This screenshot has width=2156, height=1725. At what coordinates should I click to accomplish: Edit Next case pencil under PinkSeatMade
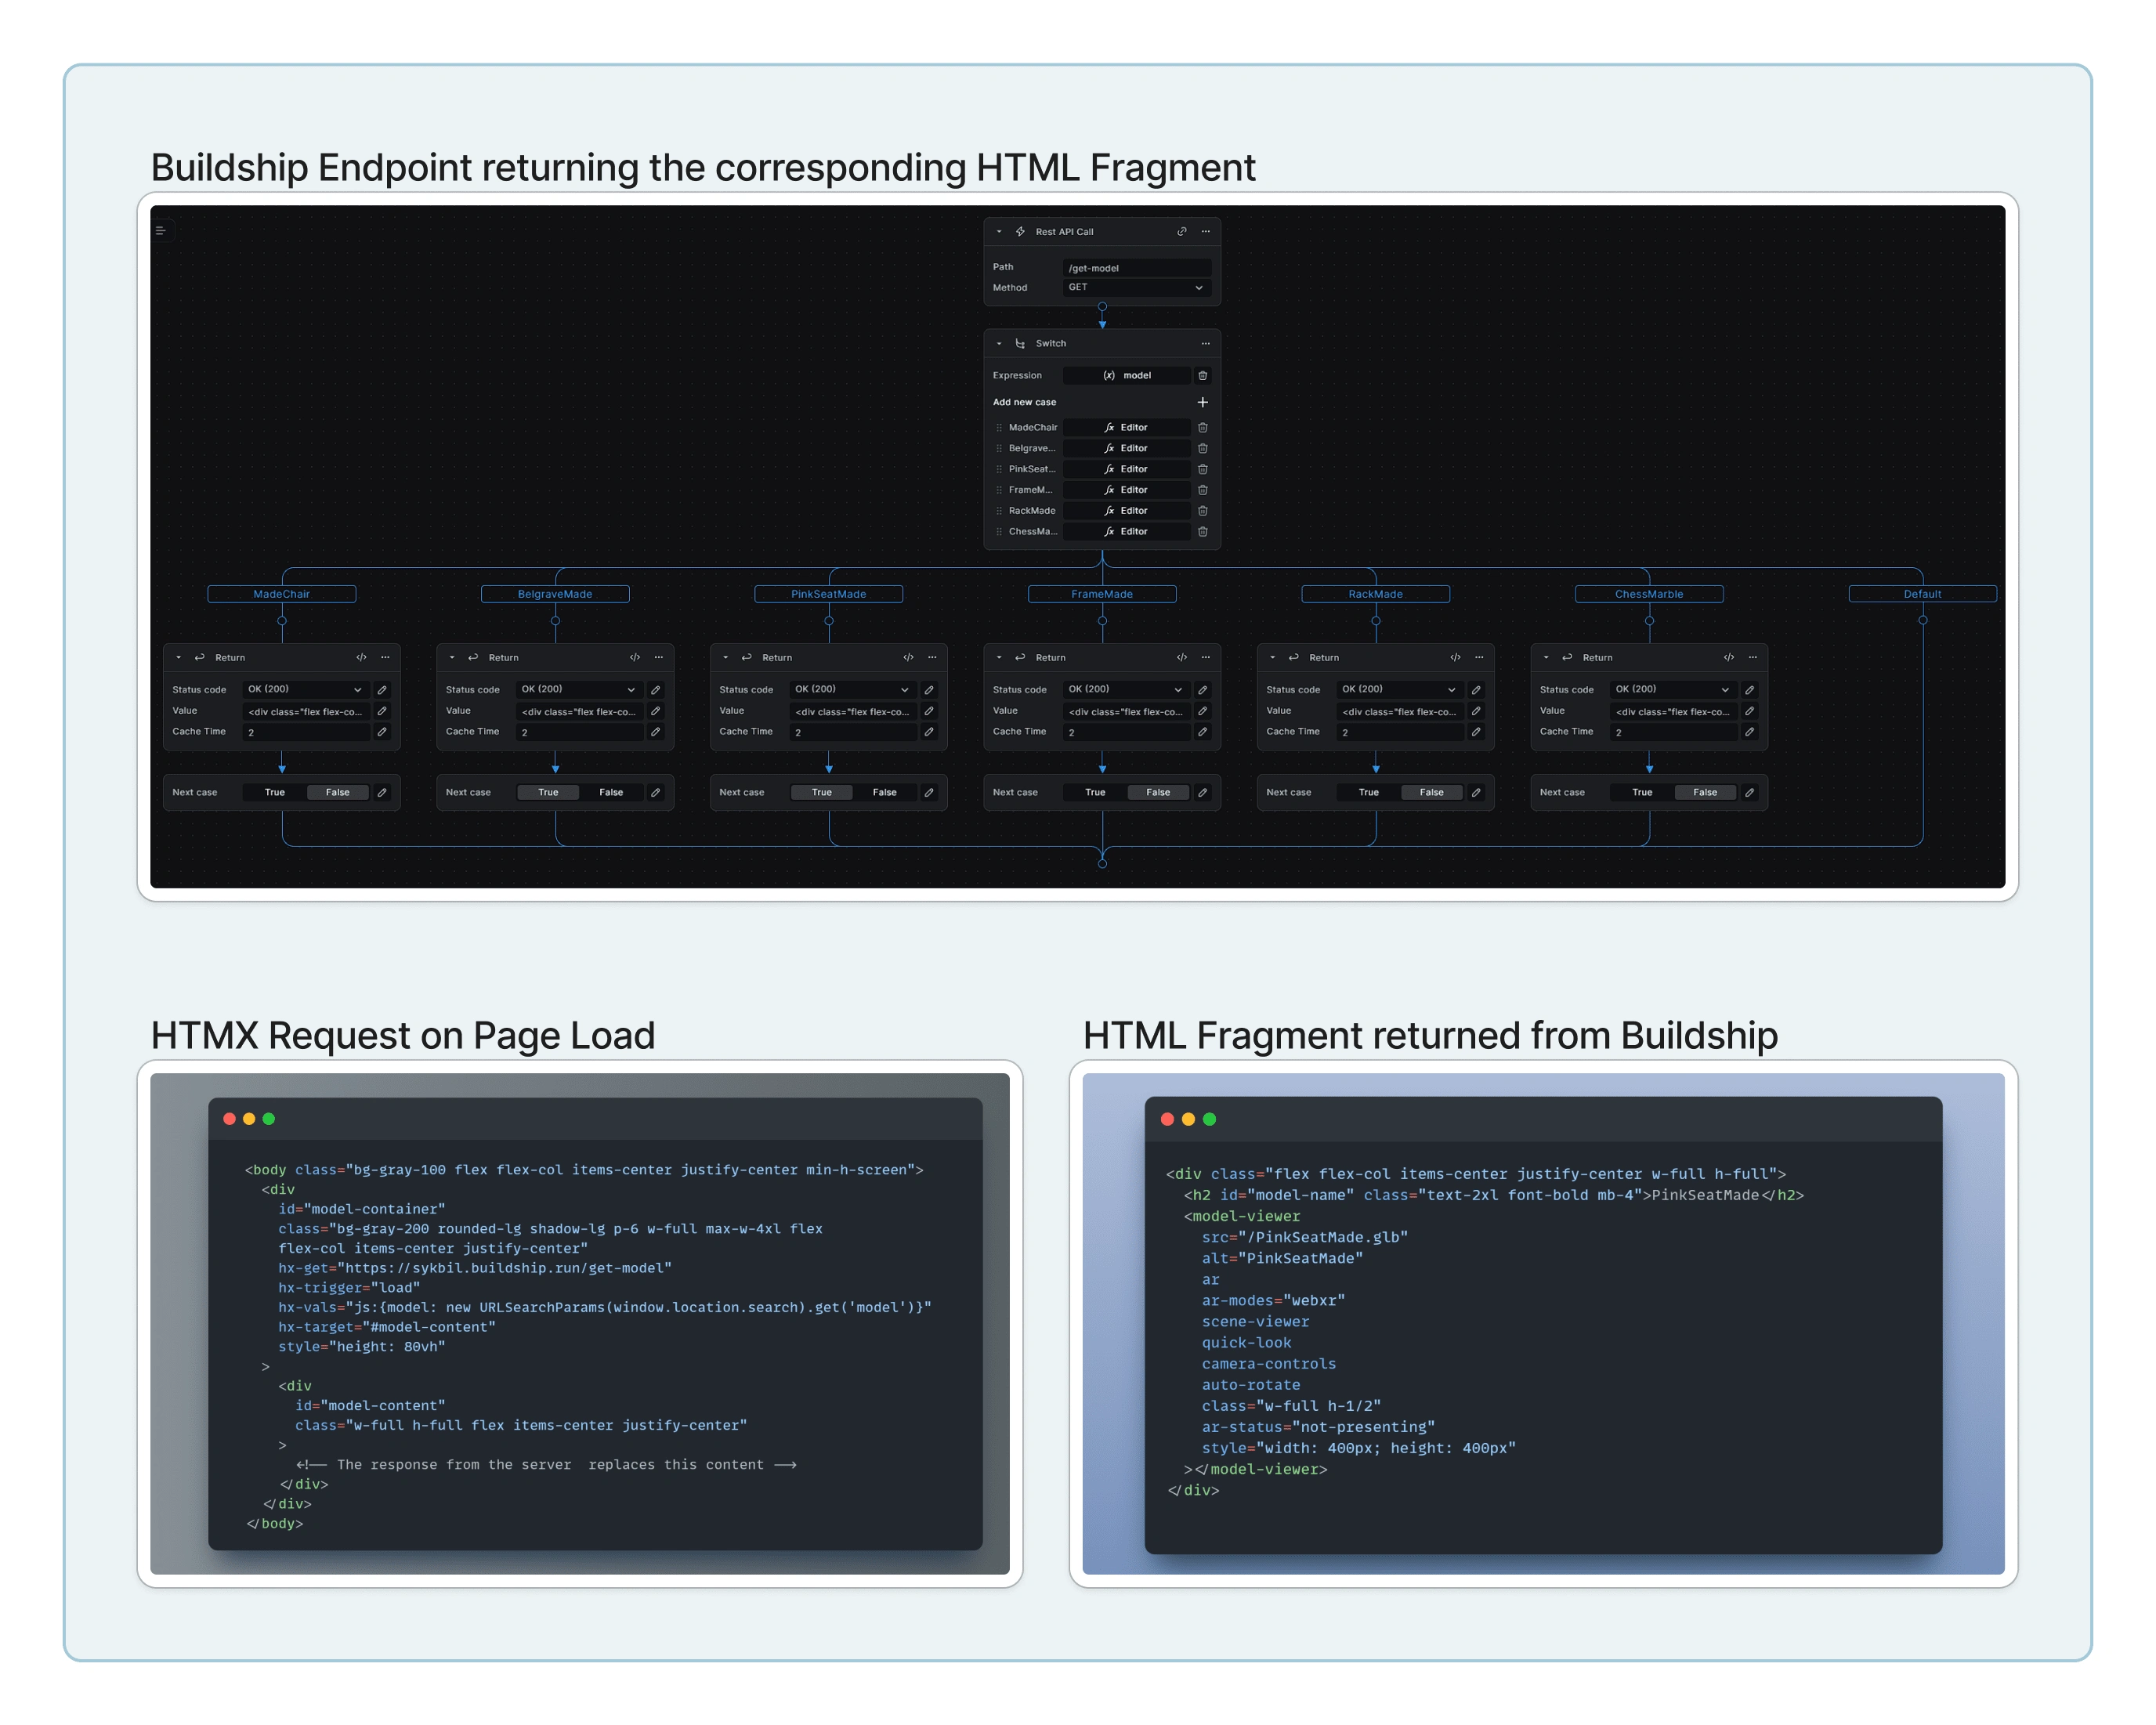pyautogui.click(x=929, y=792)
